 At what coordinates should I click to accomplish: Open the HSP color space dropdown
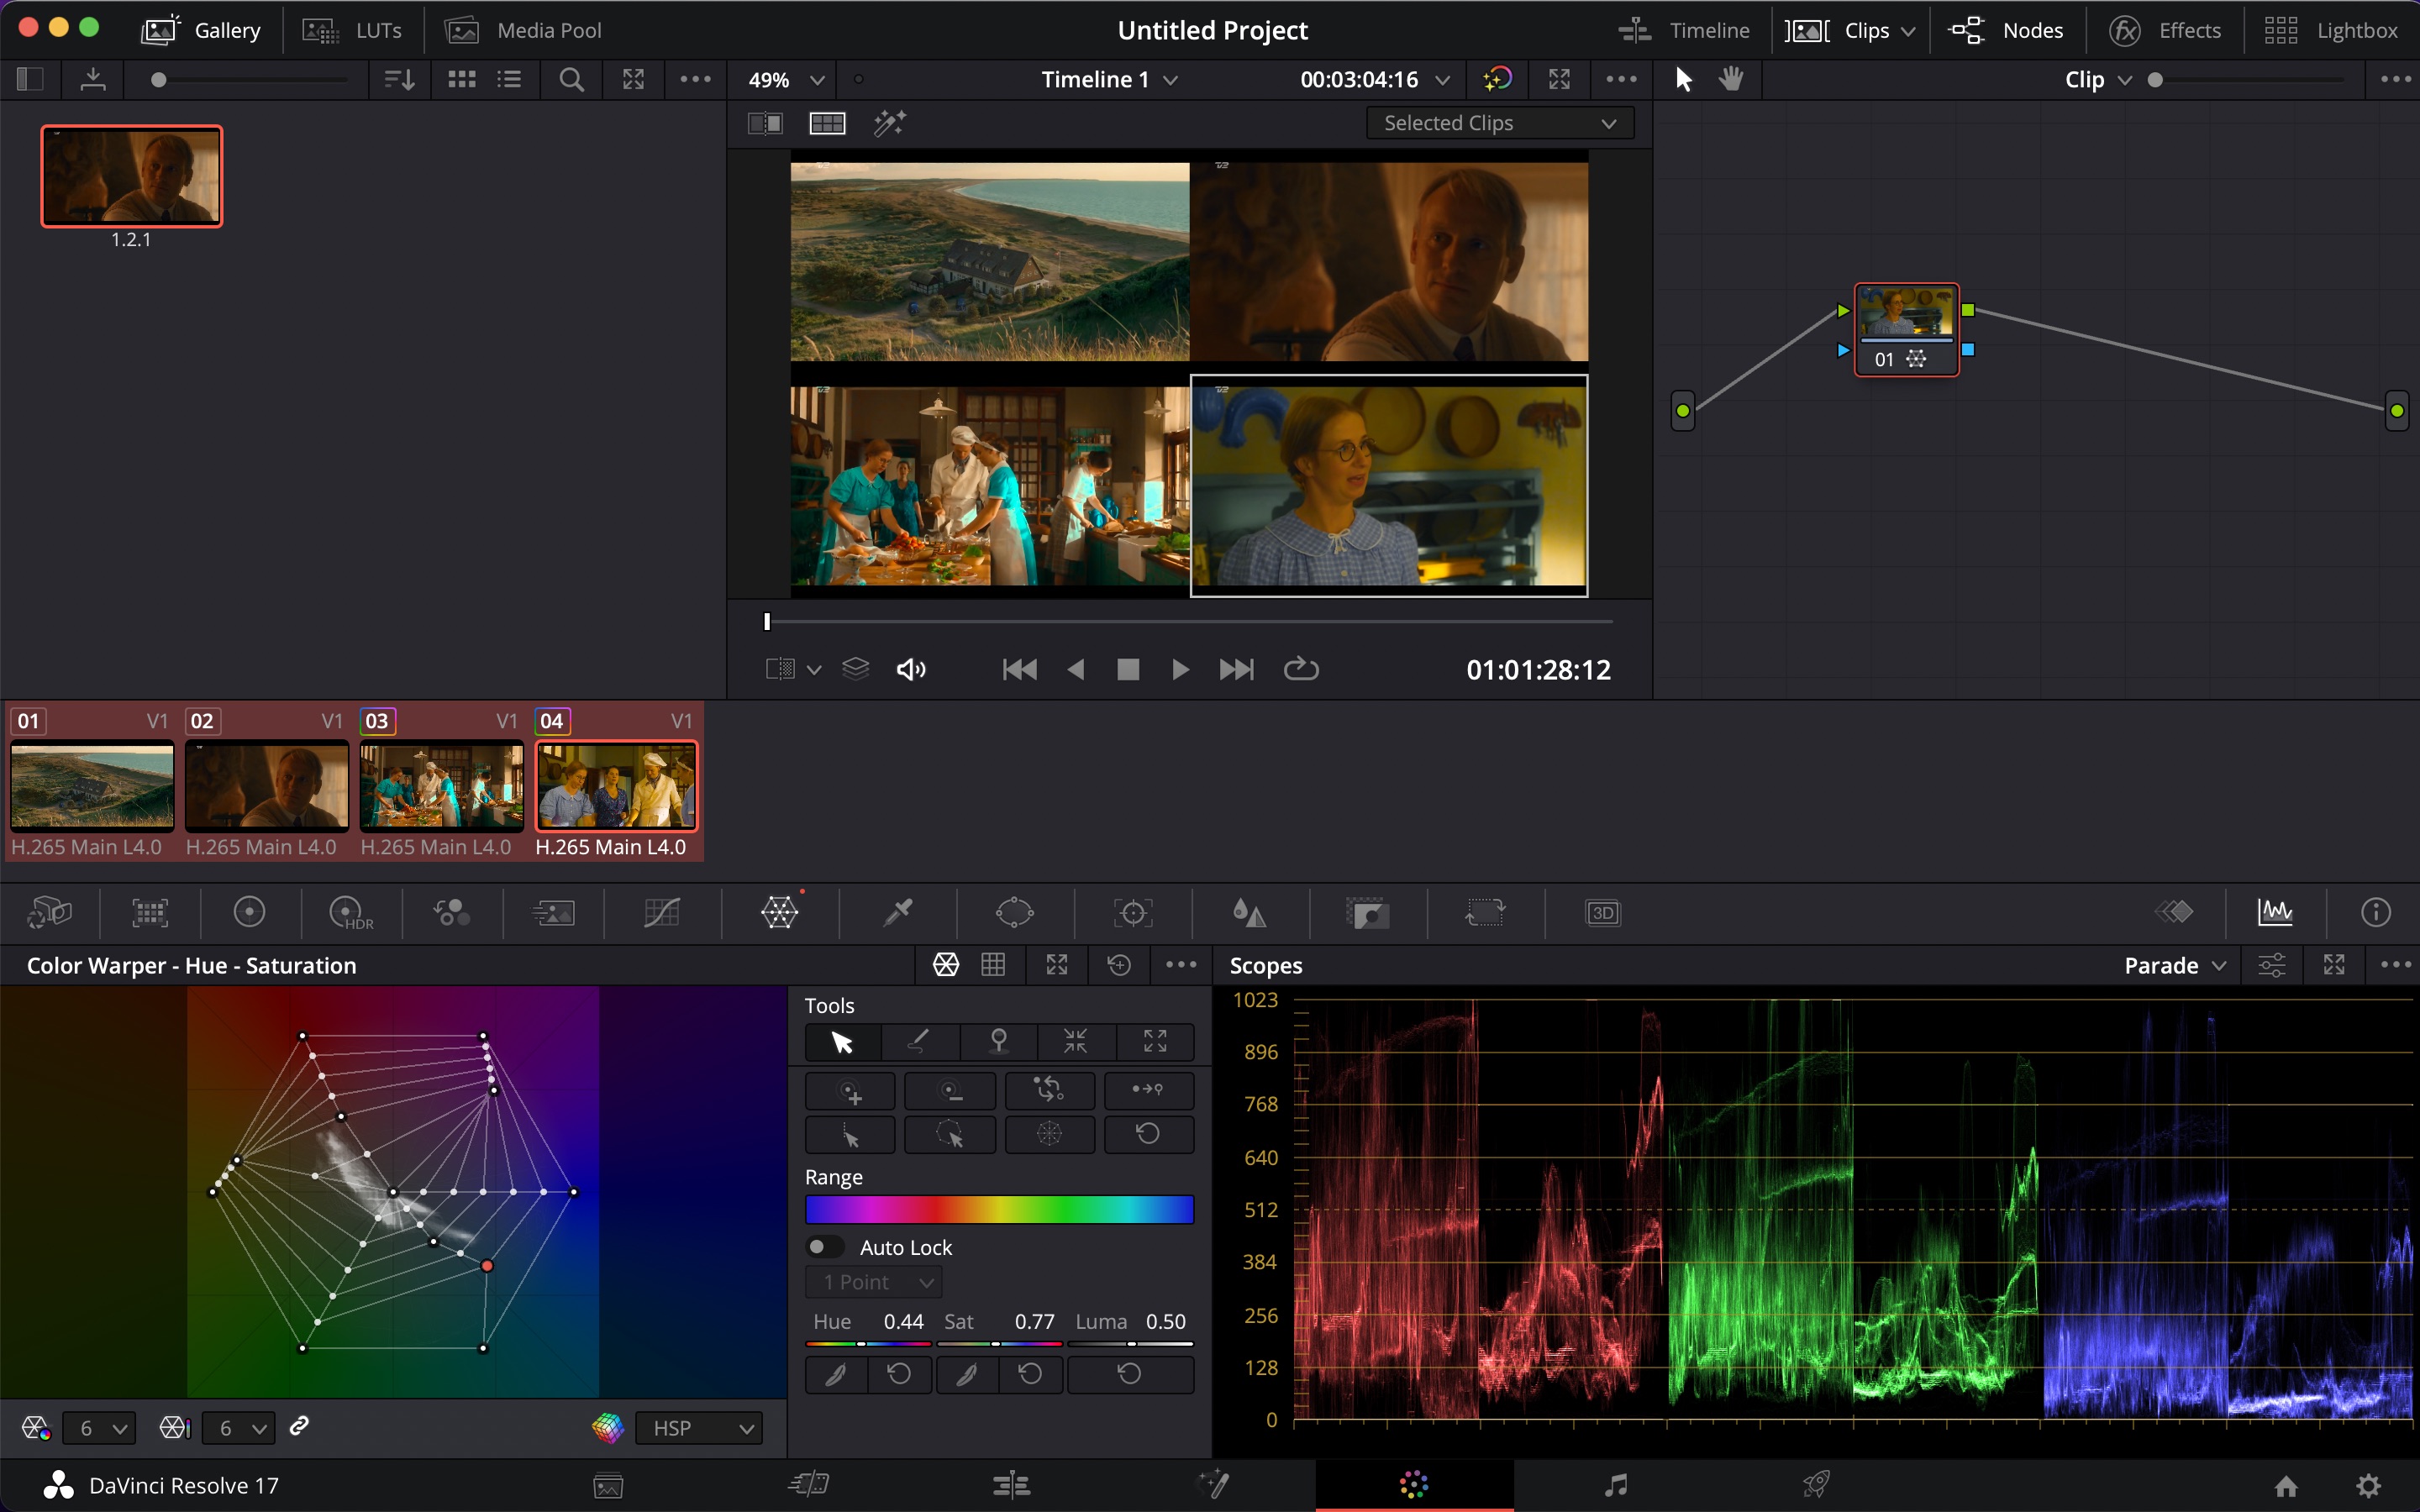(699, 1428)
